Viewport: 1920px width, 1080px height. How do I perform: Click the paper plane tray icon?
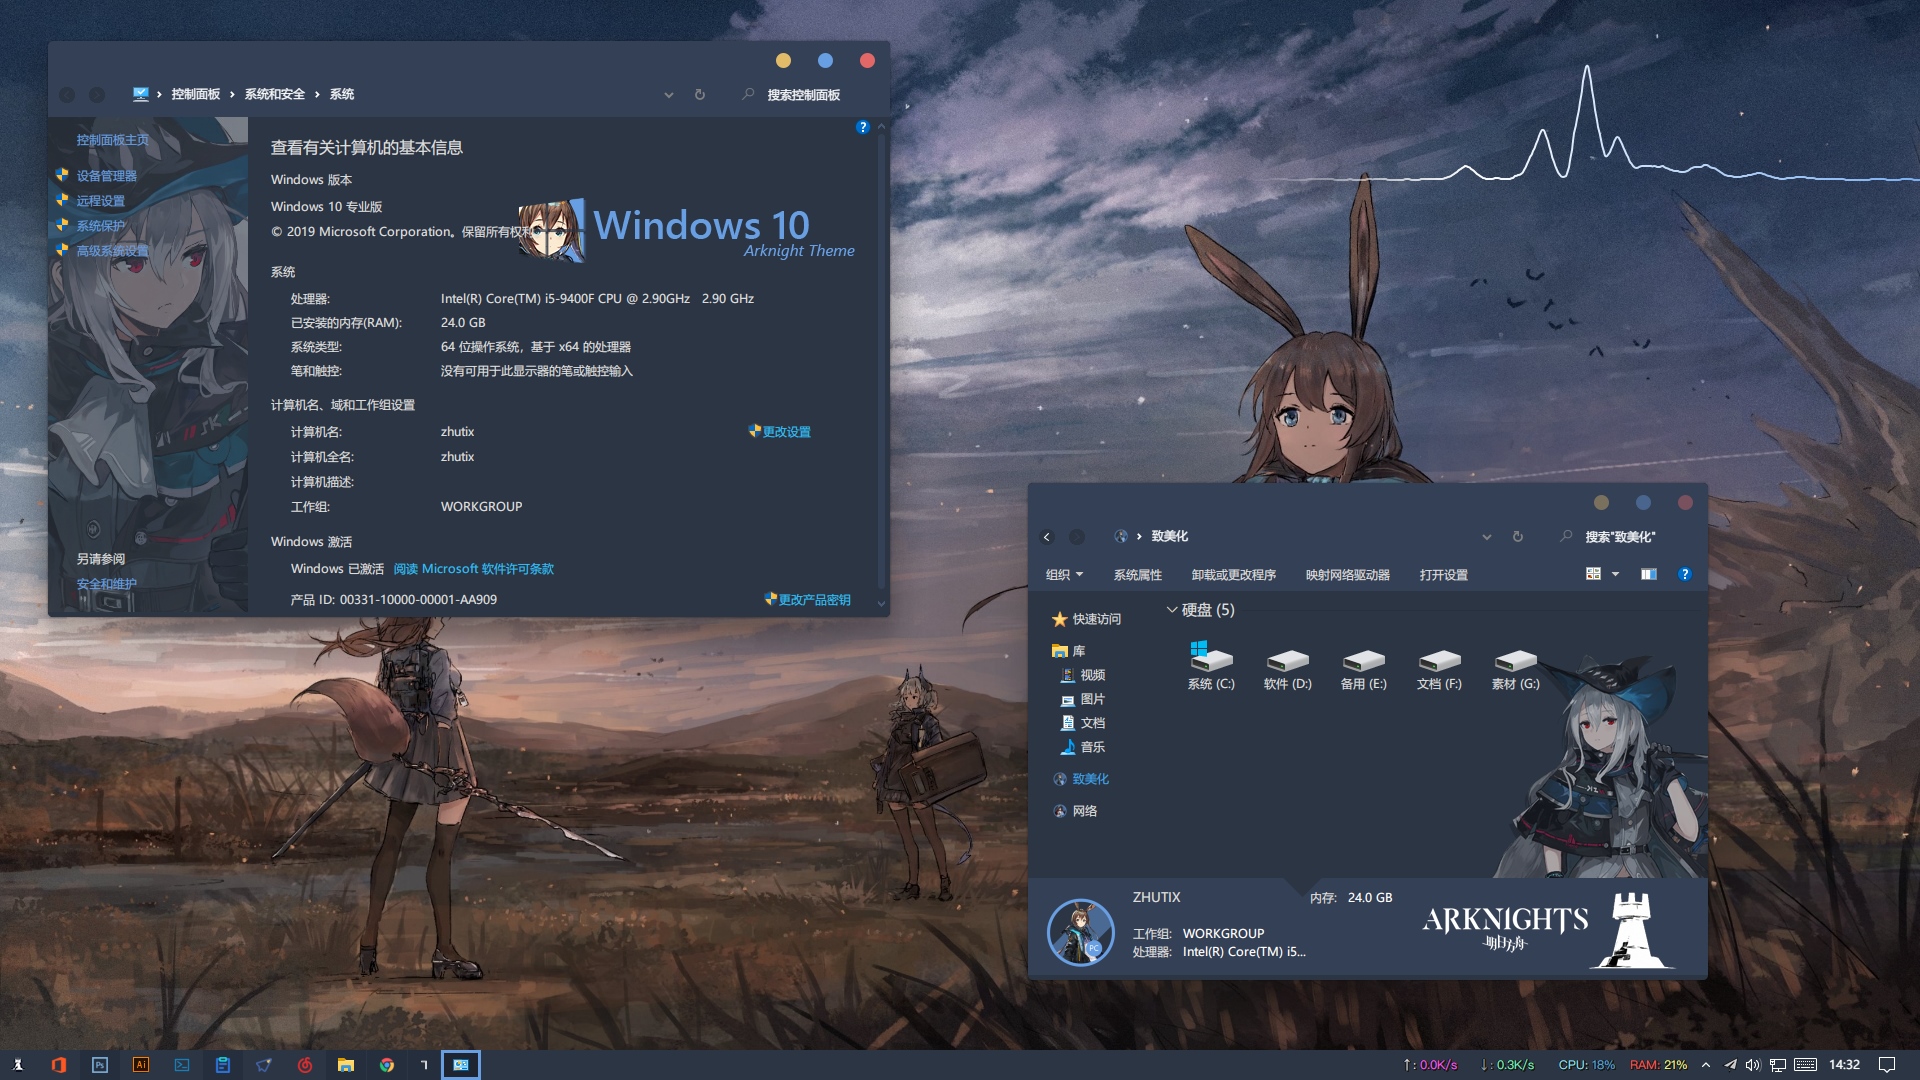1730,1065
